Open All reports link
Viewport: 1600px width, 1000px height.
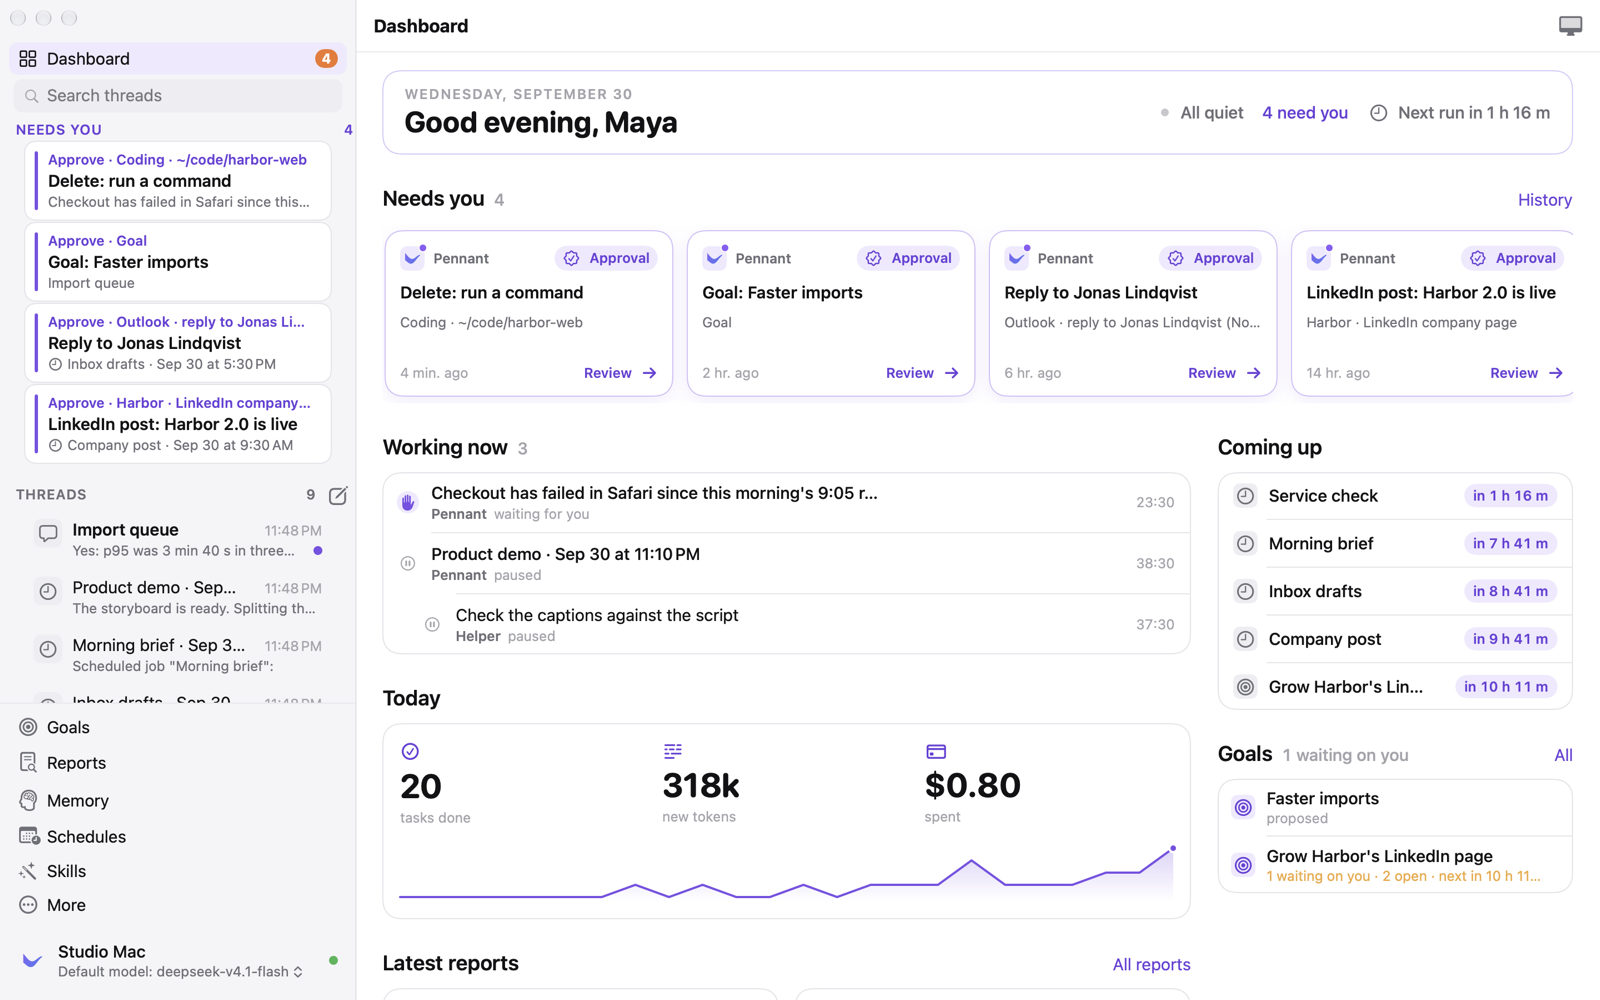coord(1151,965)
